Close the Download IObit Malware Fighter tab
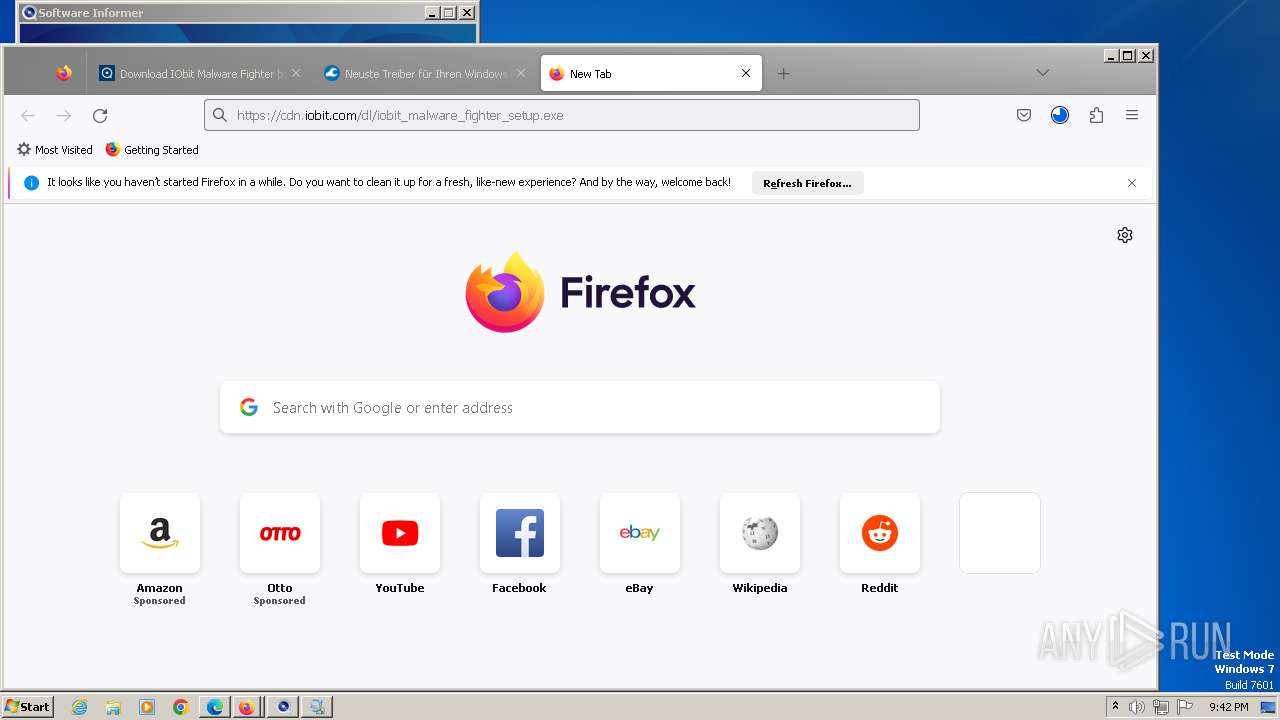The width and height of the screenshot is (1280, 720). (x=296, y=73)
